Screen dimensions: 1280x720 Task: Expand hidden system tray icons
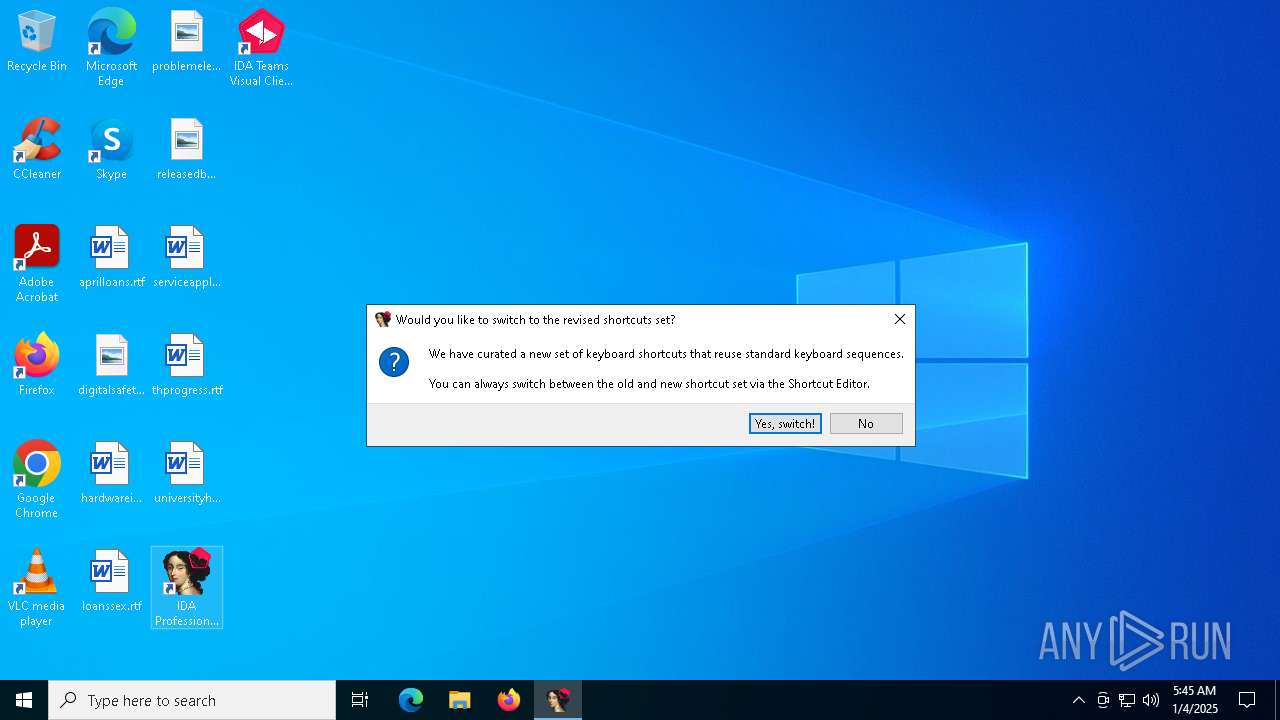pyautogui.click(x=1078, y=700)
